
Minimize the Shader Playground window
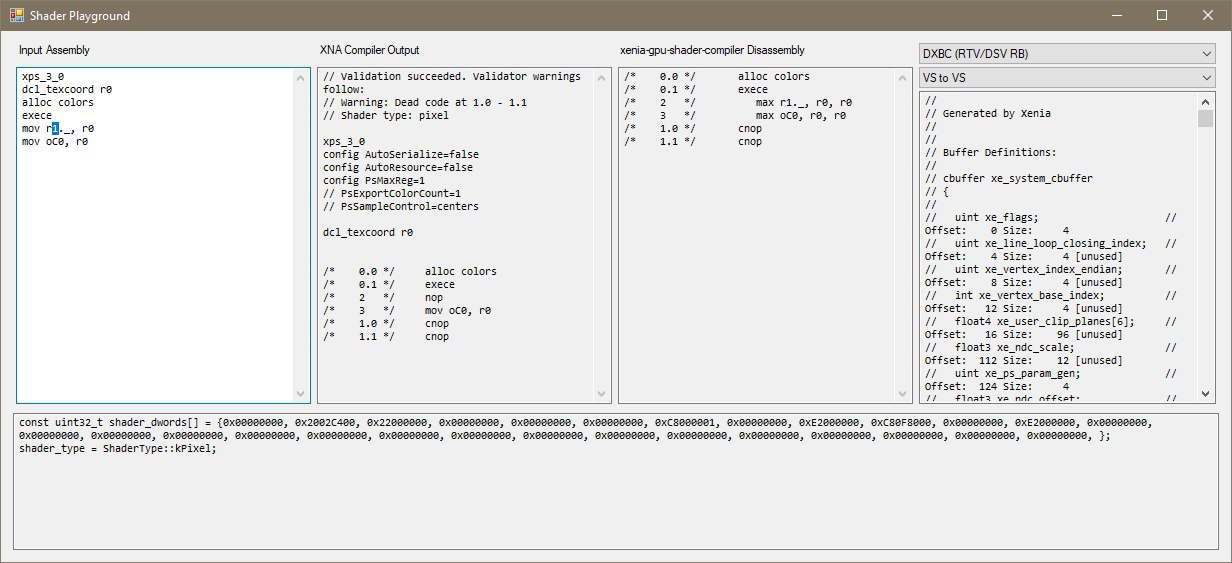[1116, 16]
